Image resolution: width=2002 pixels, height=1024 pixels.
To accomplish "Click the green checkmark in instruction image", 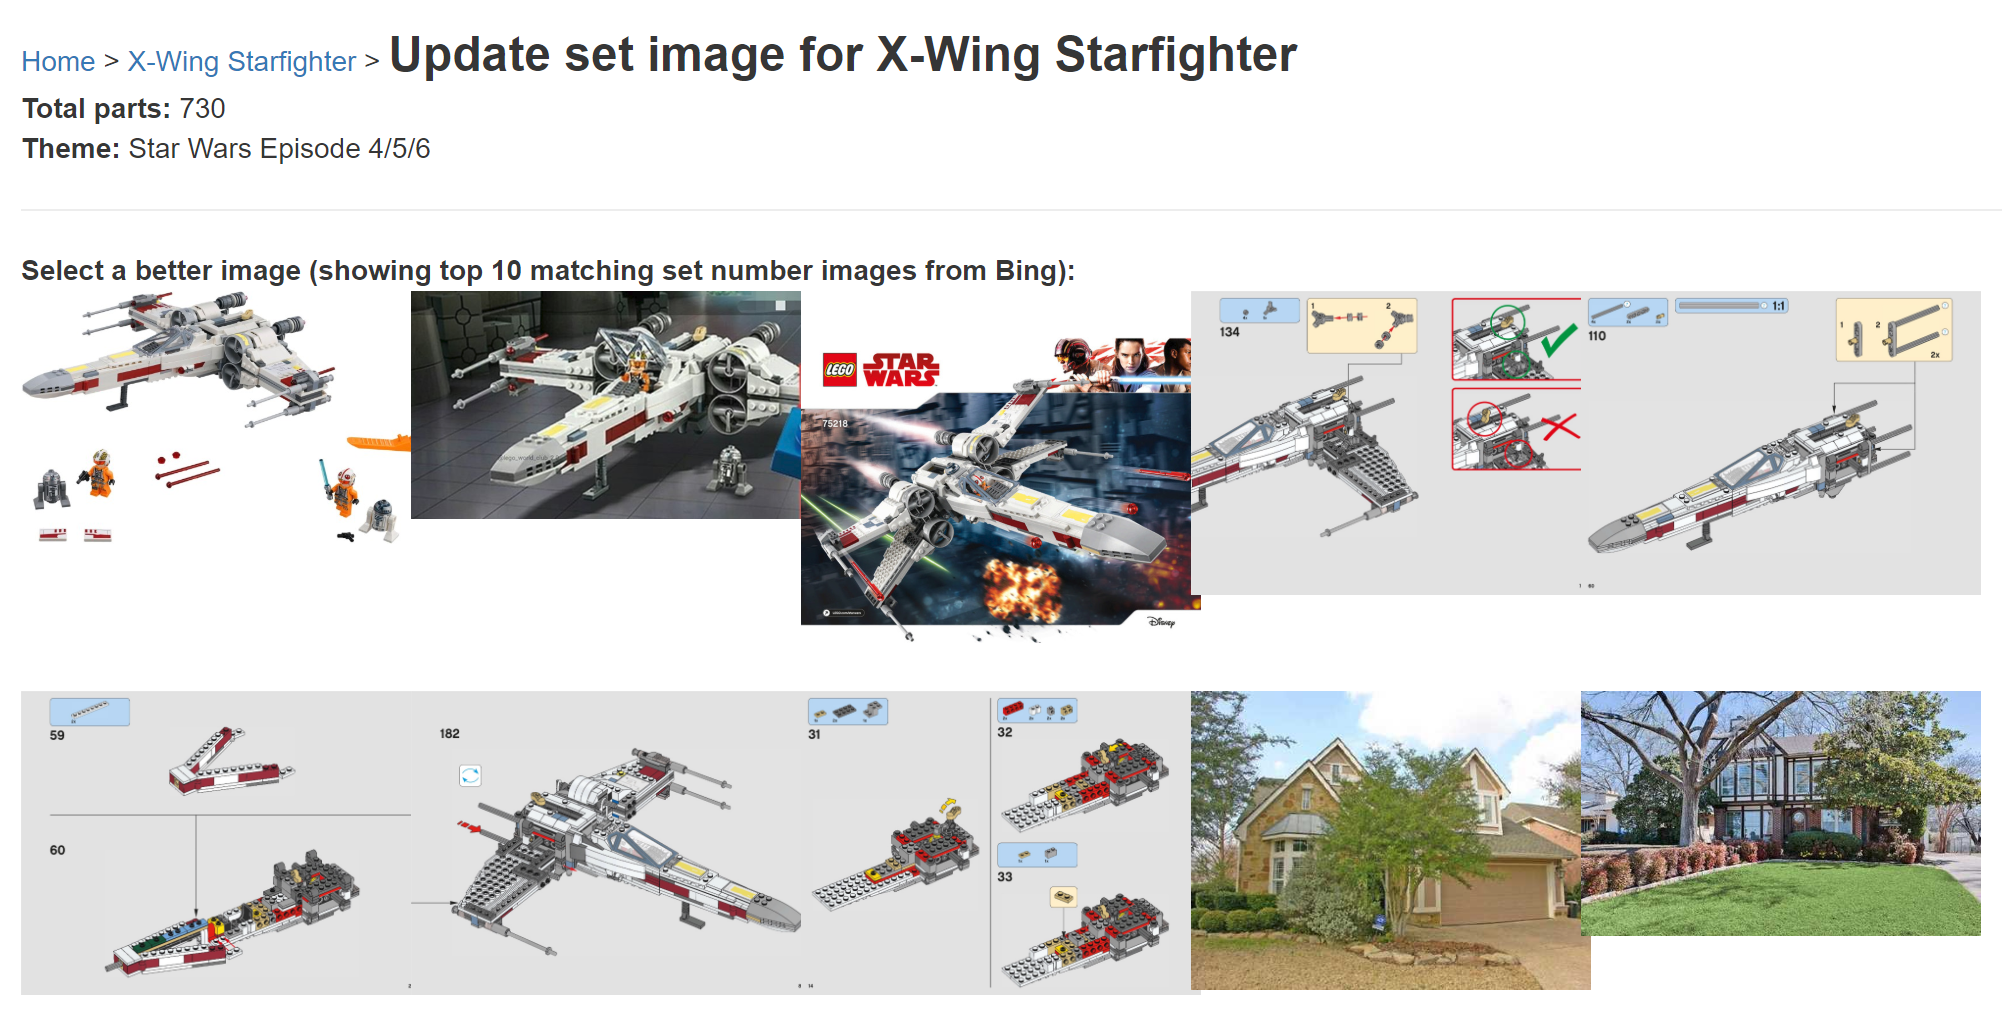I will click(x=1557, y=340).
